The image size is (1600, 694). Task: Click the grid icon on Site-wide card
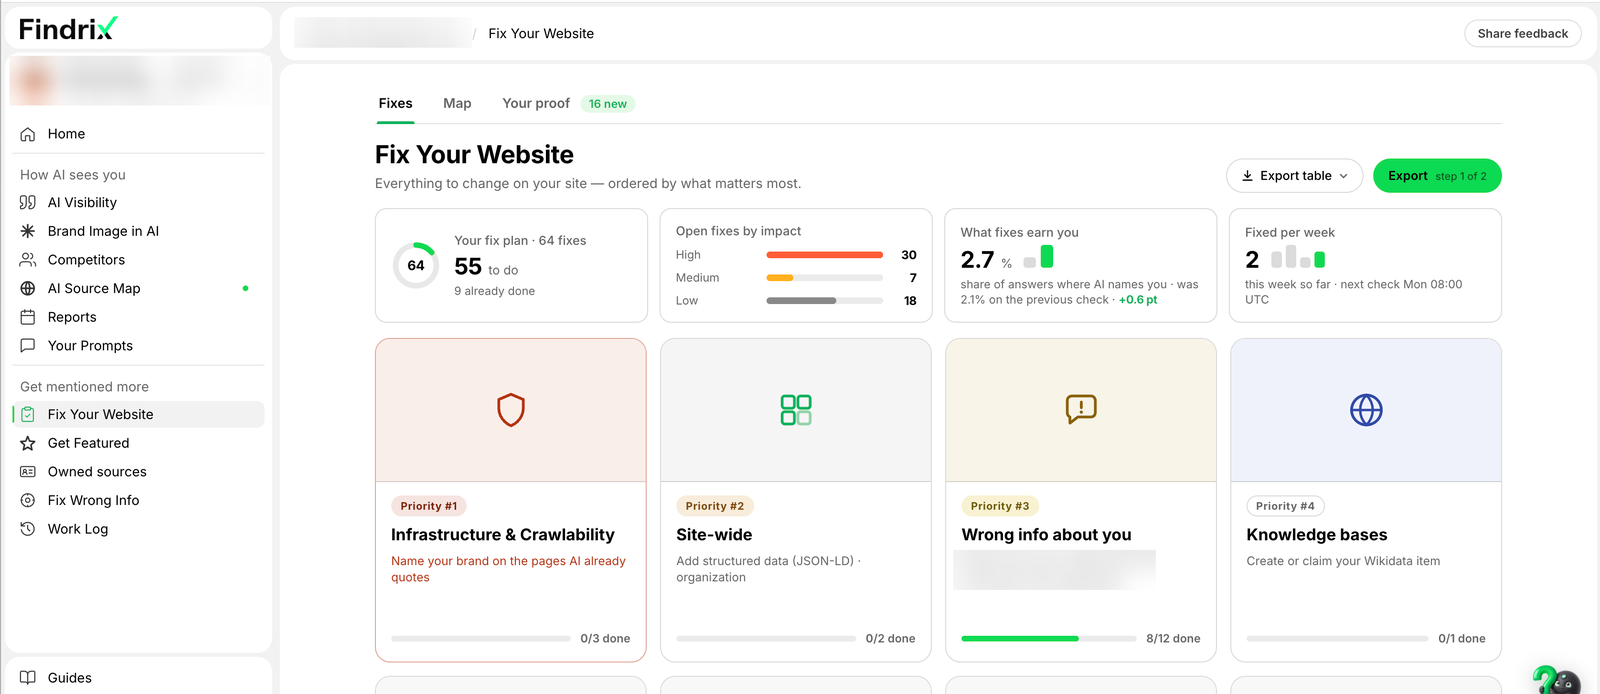796,410
